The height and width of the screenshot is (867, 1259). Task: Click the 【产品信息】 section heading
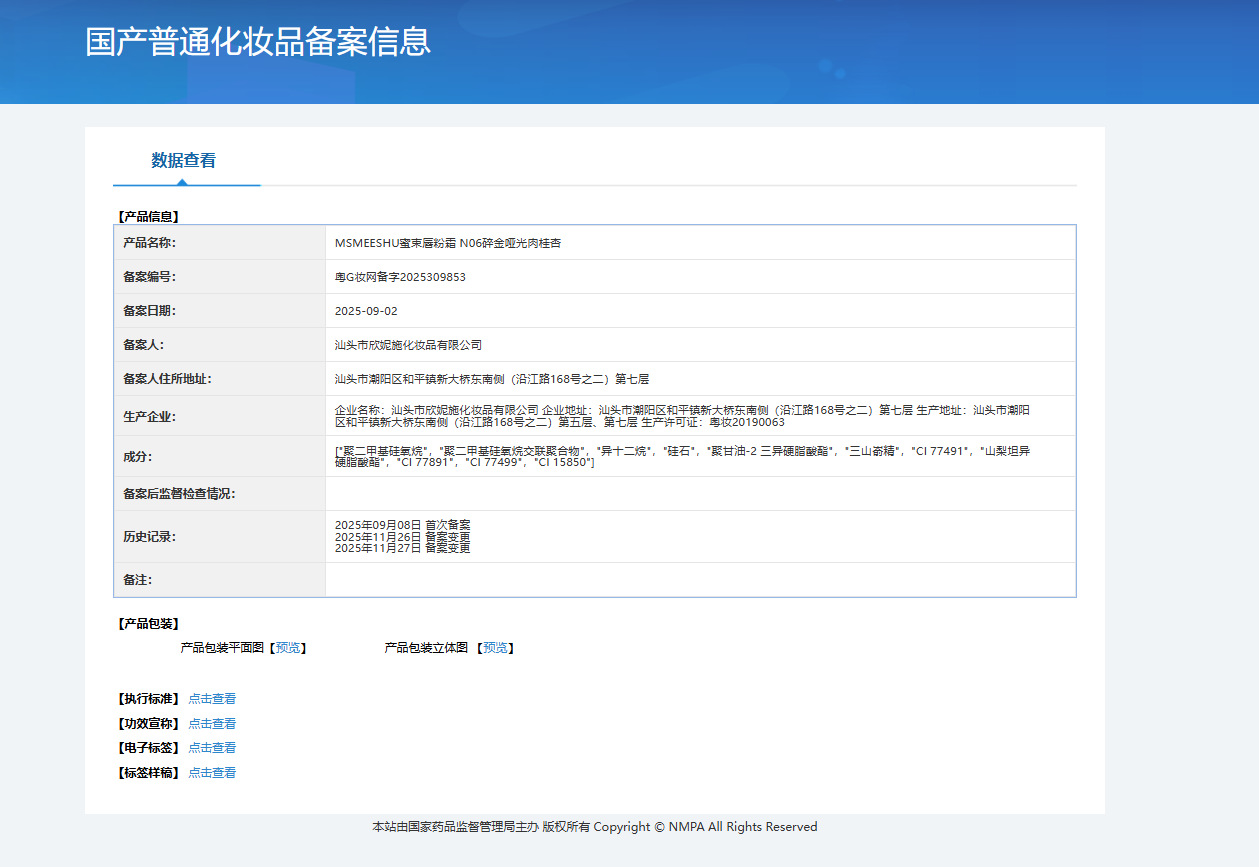tap(148, 216)
